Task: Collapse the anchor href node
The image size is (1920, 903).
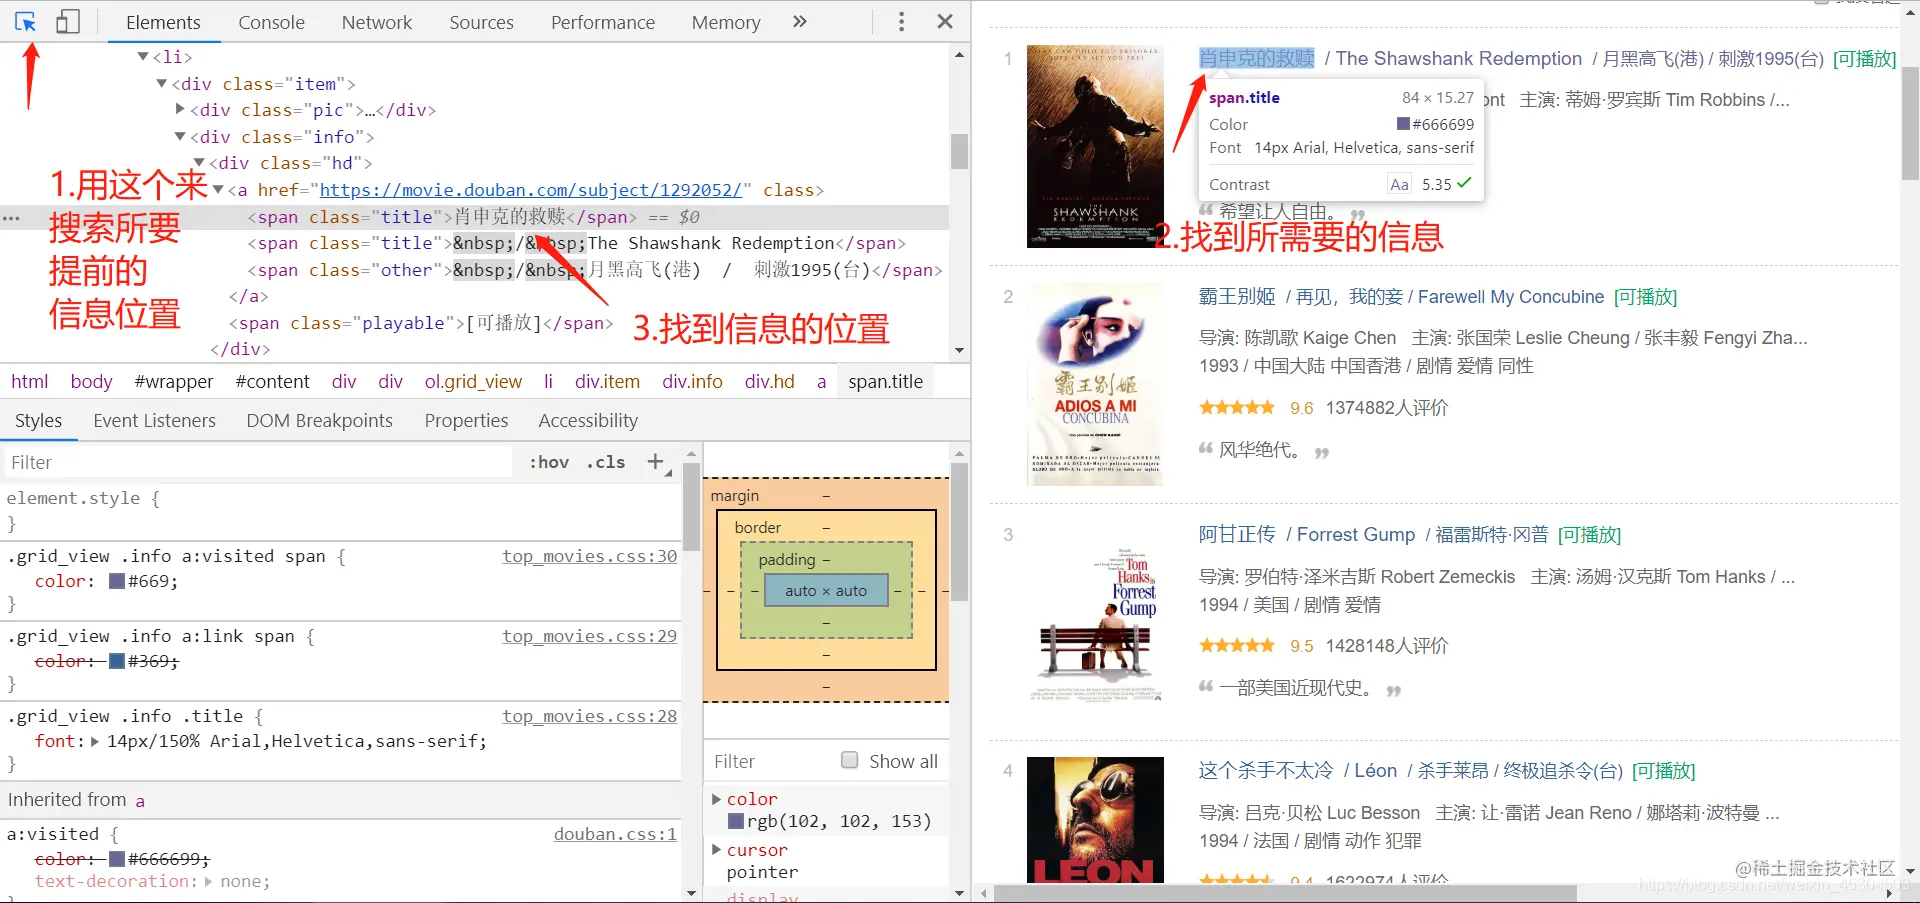Action: (218, 190)
